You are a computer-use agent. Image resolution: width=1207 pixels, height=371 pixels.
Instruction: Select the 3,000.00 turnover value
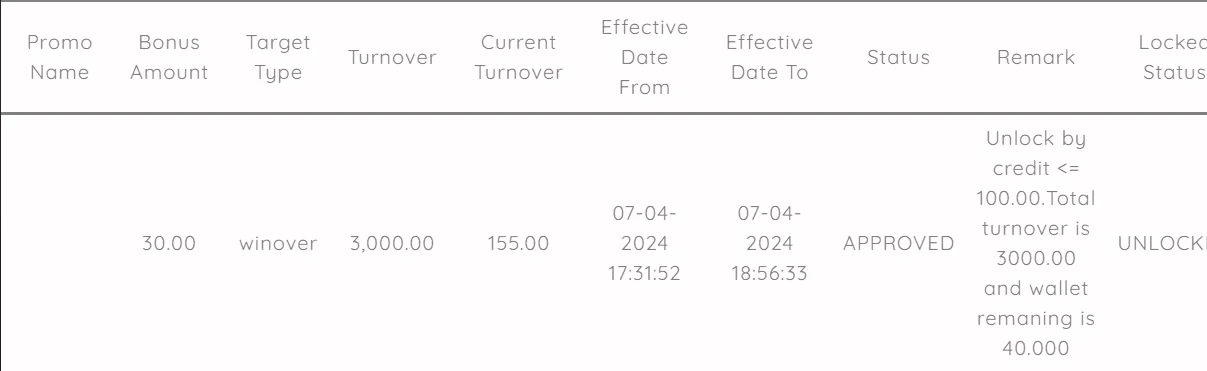(x=392, y=243)
